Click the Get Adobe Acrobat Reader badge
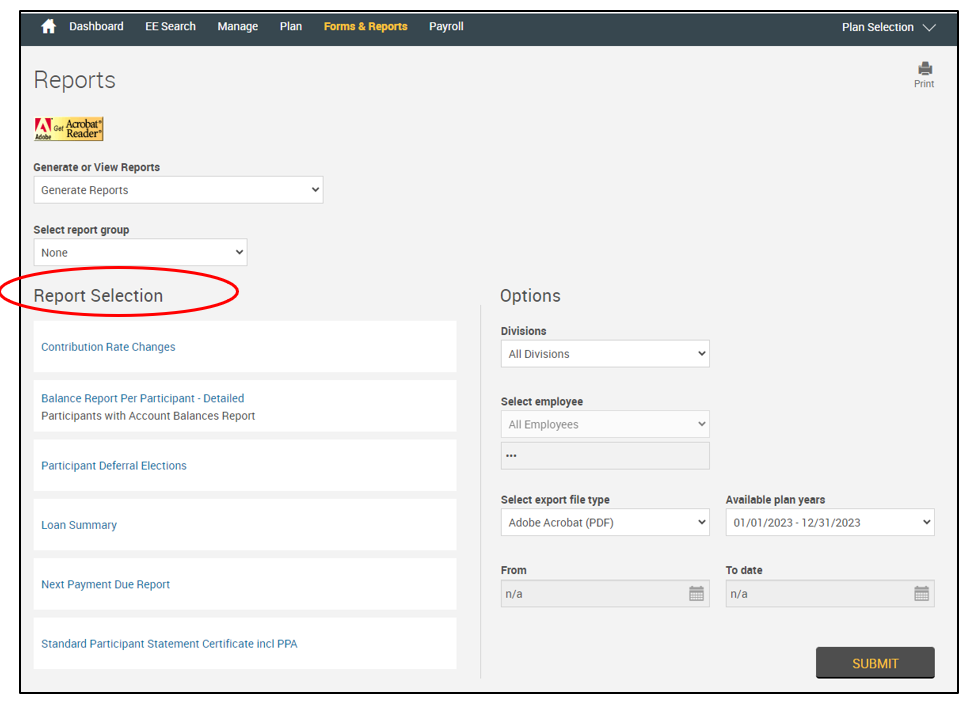This screenshot has width=970, height=706. [x=69, y=129]
